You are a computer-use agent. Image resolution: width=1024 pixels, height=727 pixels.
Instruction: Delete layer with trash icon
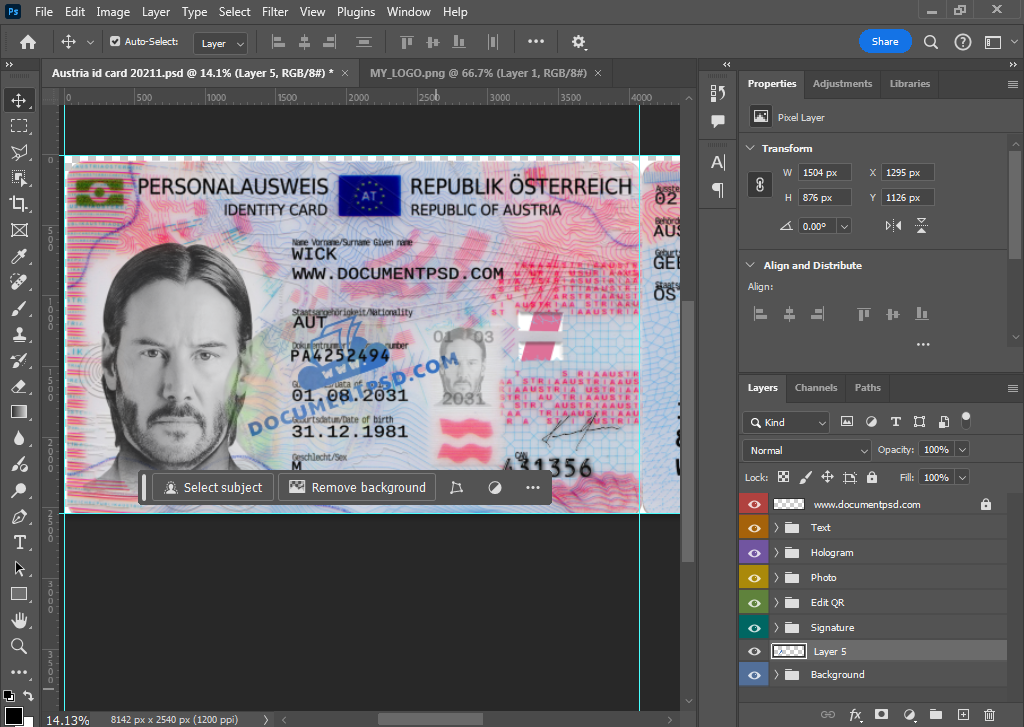click(x=989, y=715)
